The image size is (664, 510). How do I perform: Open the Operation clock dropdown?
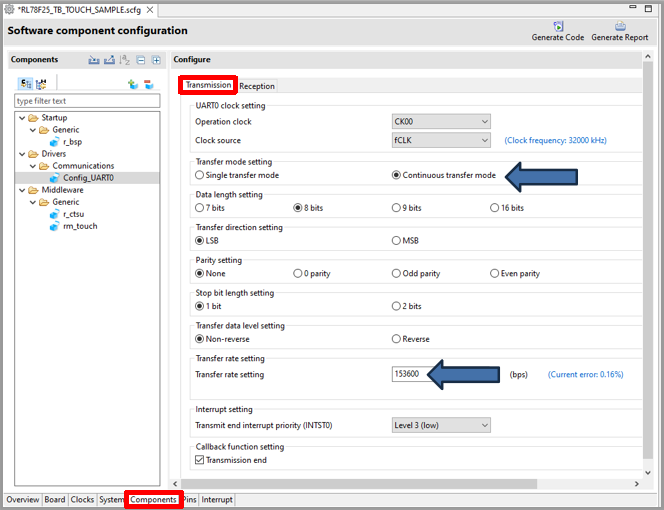(x=441, y=122)
